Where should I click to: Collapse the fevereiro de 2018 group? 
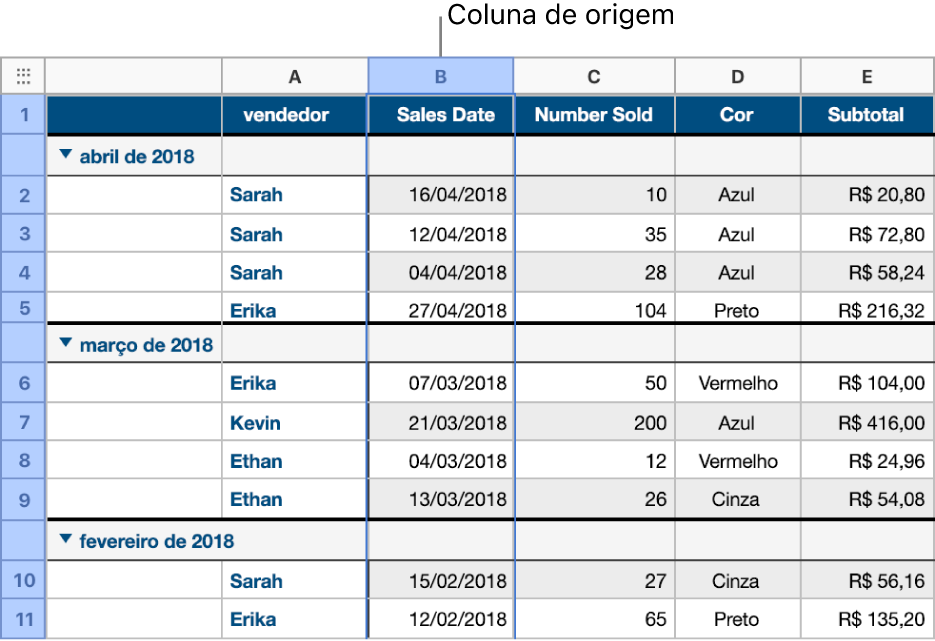[65, 540]
